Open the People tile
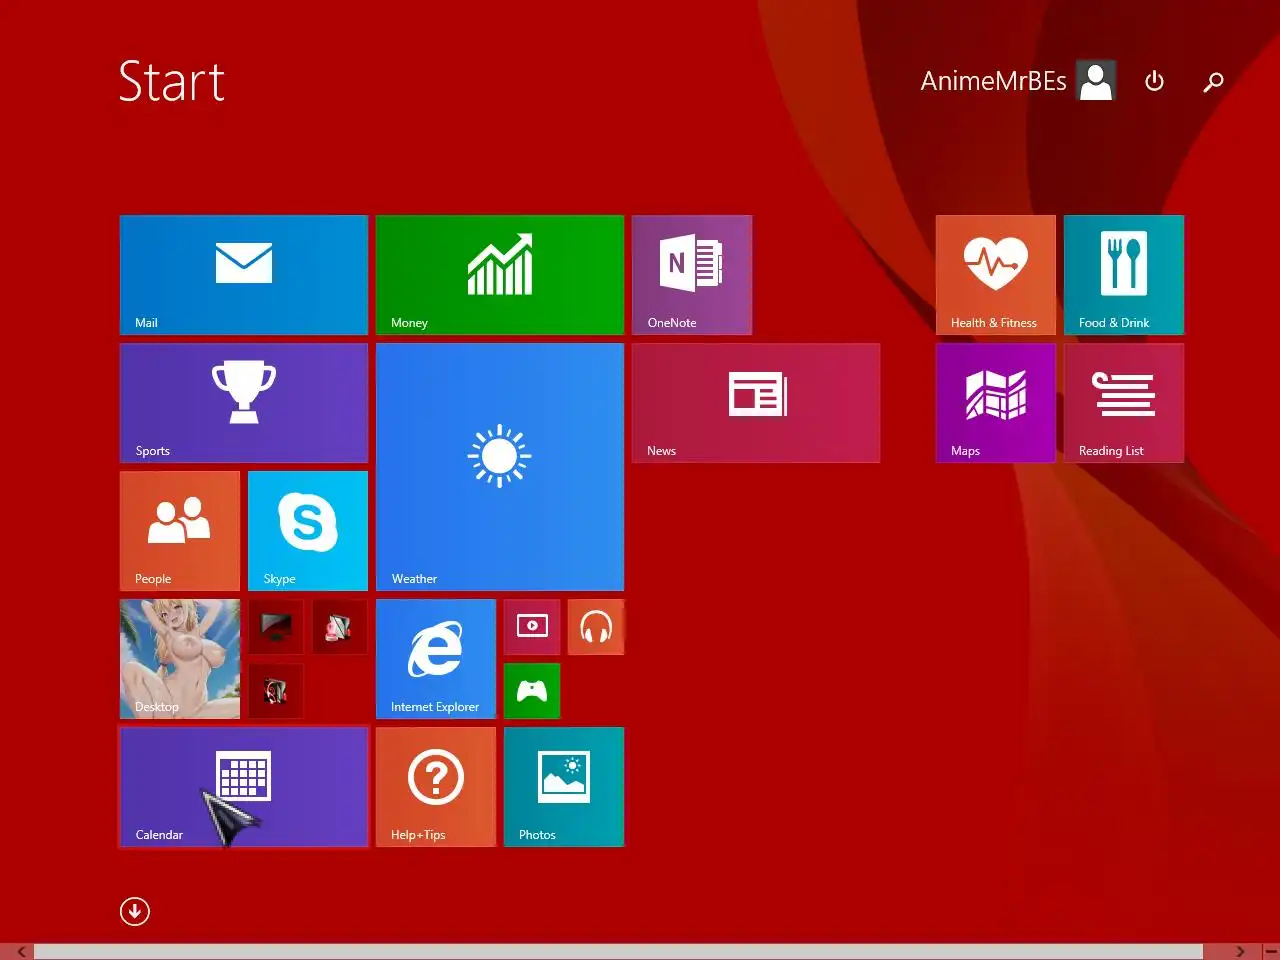This screenshot has height=960, width=1280. (x=180, y=531)
